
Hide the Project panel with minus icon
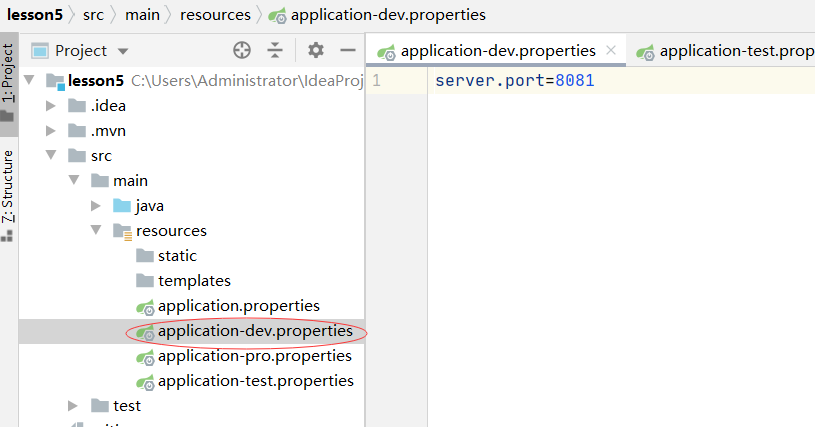[348, 50]
